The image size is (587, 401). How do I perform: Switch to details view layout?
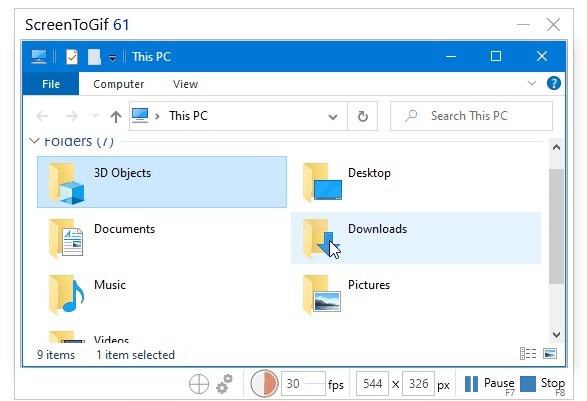[528, 353]
